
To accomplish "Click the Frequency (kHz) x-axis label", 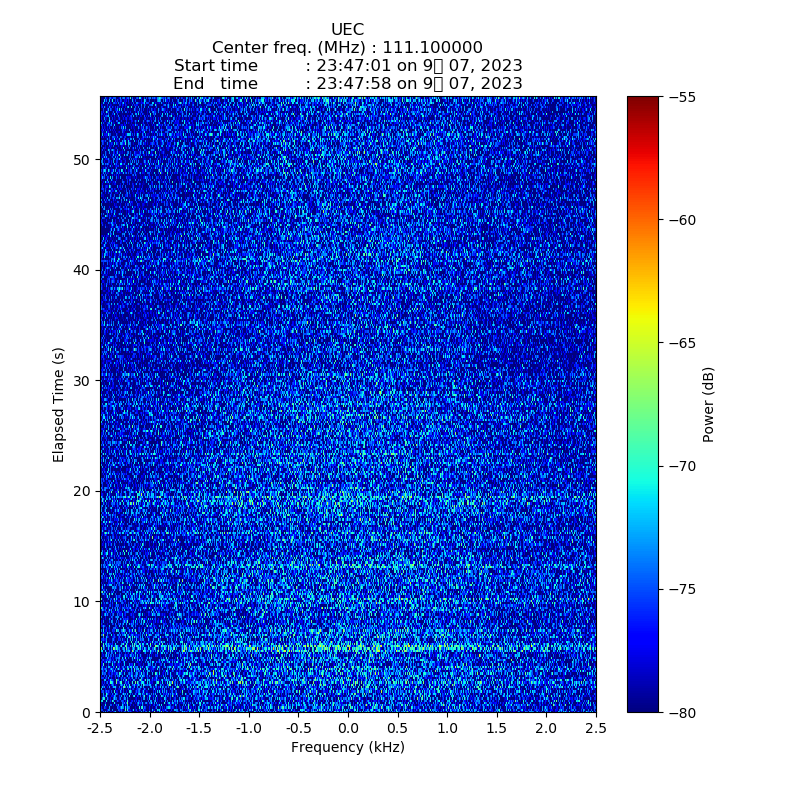I will click(347, 748).
